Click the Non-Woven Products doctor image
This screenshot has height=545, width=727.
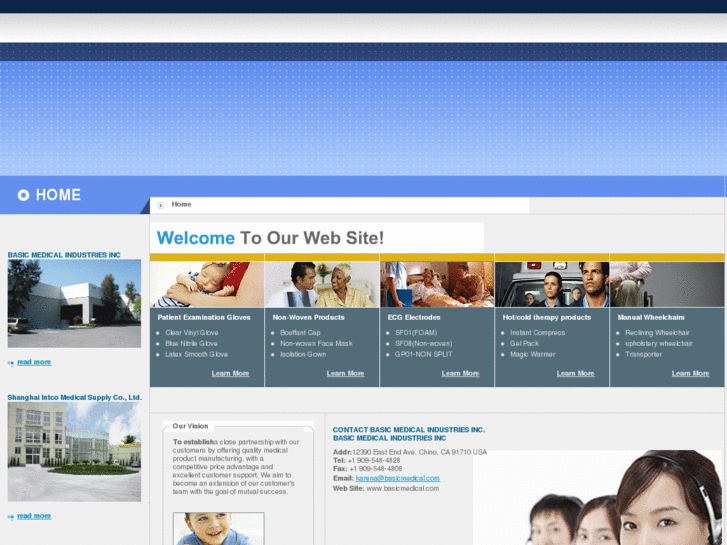click(322, 284)
